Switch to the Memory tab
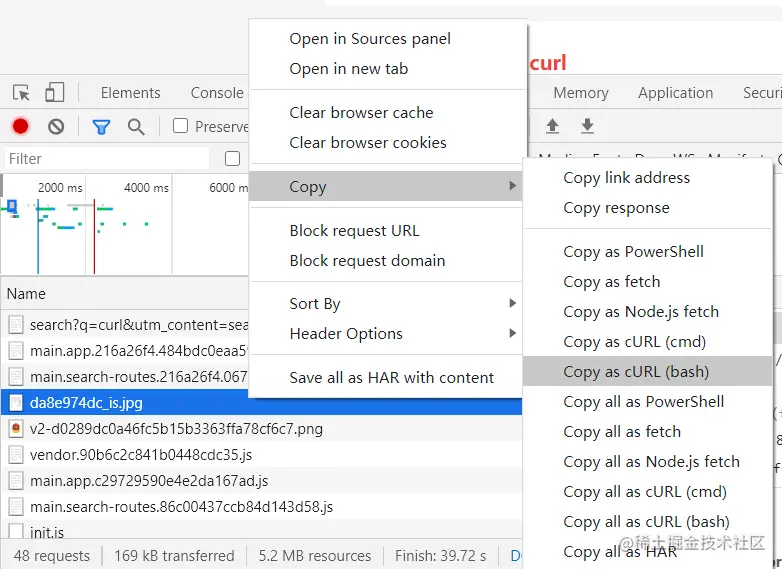 pyautogui.click(x=581, y=93)
